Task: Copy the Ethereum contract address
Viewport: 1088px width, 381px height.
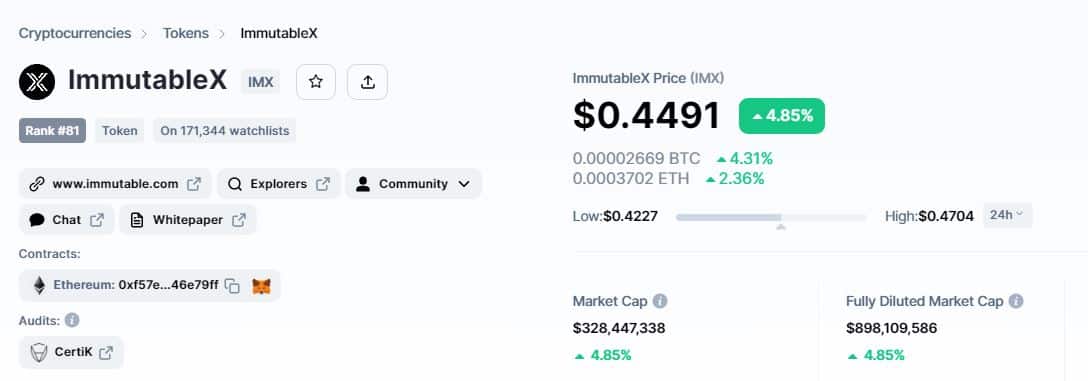Action: click(233, 286)
